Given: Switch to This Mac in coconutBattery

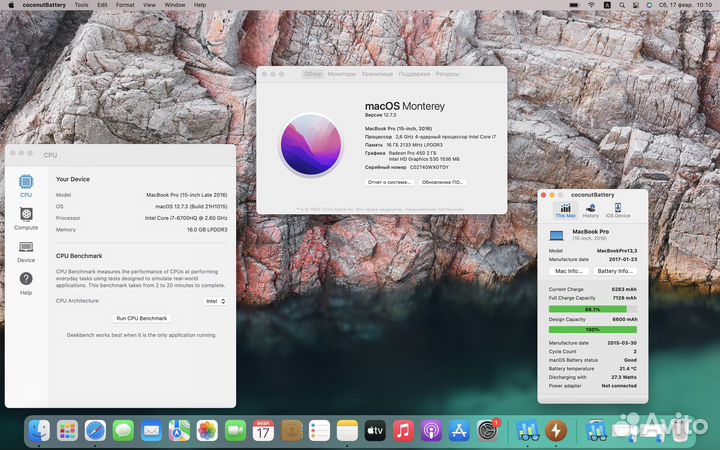Looking at the screenshot, I should (565, 211).
